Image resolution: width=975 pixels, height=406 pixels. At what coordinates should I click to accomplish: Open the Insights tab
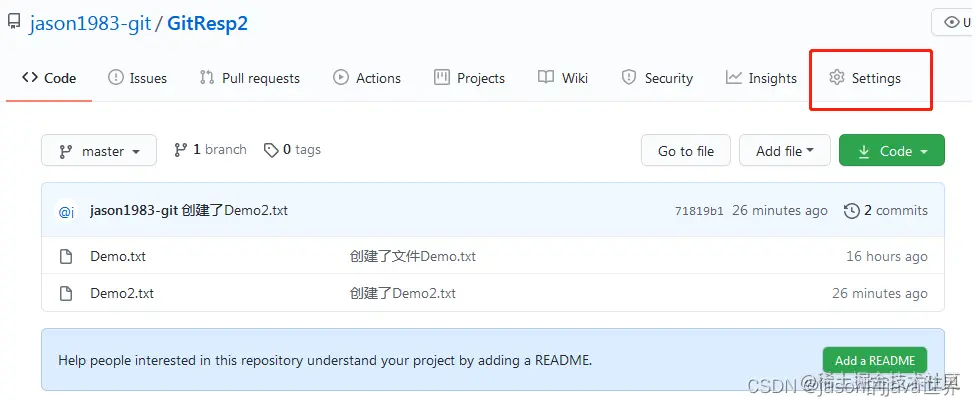click(x=761, y=78)
